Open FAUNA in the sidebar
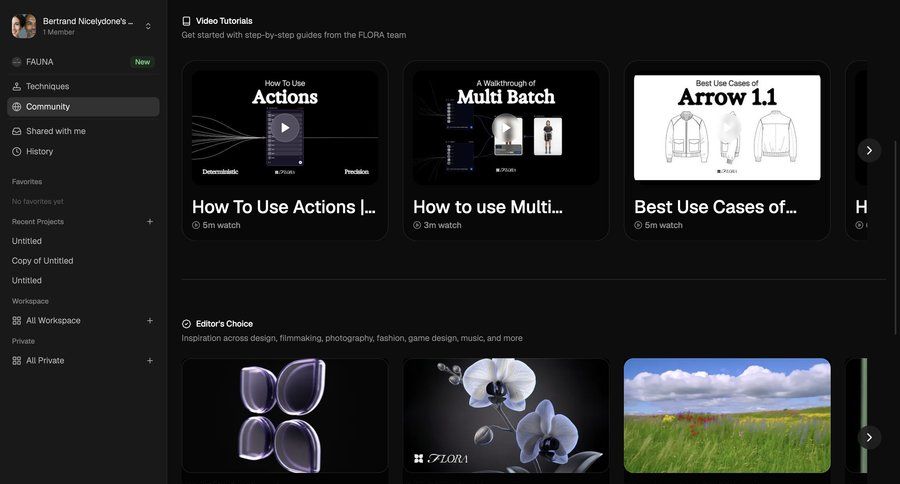 click(x=83, y=62)
